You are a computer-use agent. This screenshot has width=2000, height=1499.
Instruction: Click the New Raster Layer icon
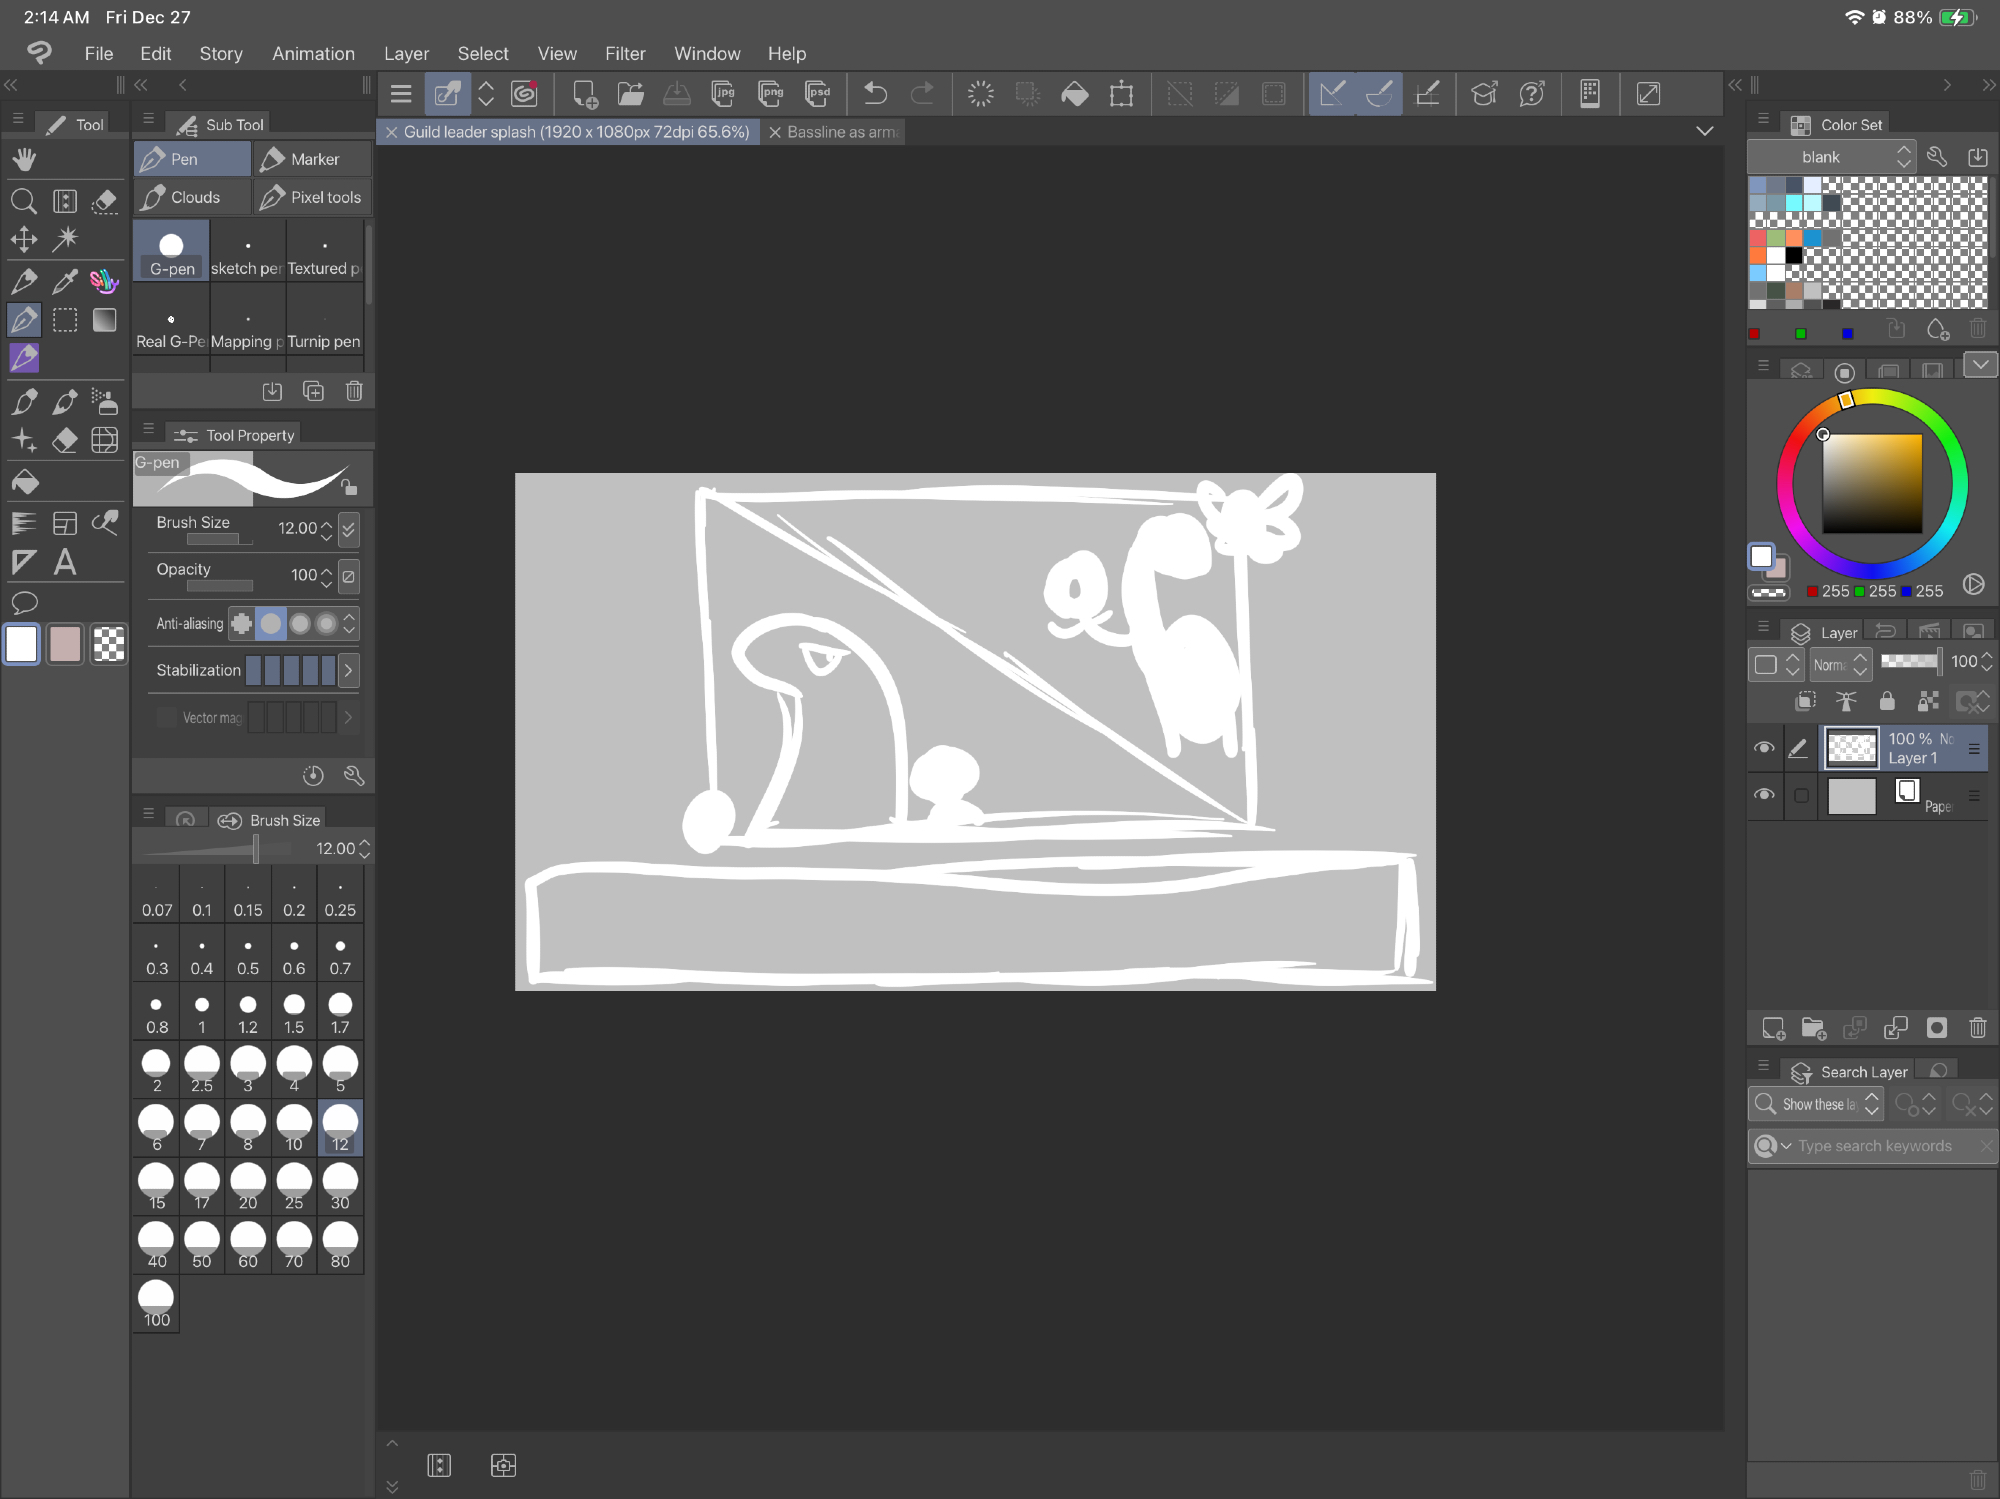click(1773, 1028)
